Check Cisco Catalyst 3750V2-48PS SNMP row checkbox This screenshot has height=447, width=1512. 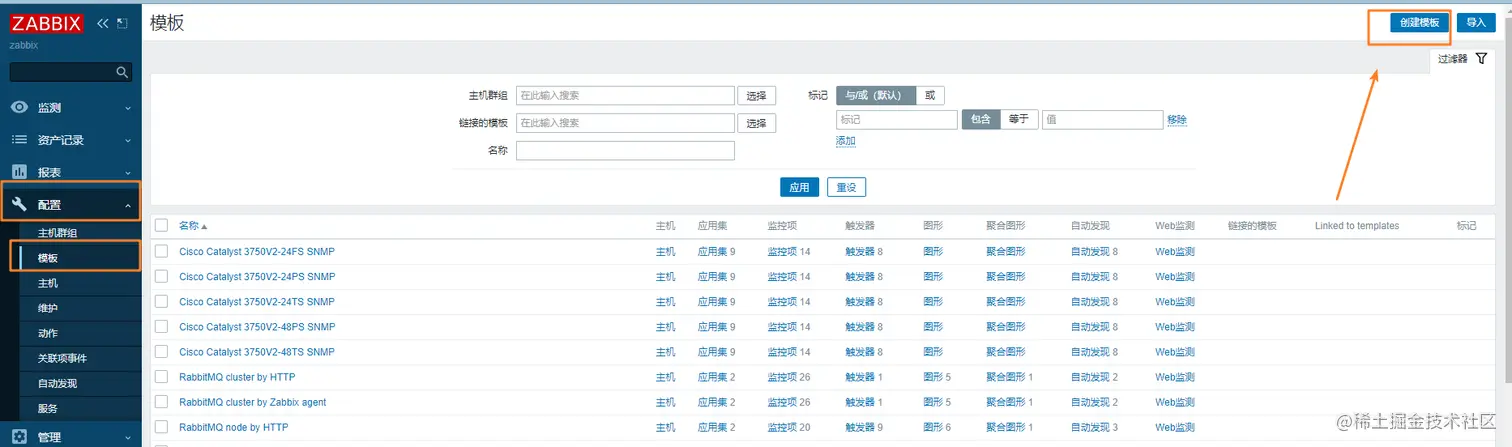click(x=161, y=326)
